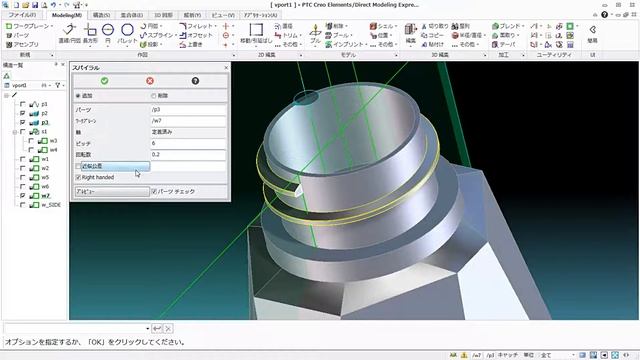Expand the 3D Edit (3D 編集) group launcher
Image resolution: width=640 pixels, height=360 pixels.
tap(485, 55)
